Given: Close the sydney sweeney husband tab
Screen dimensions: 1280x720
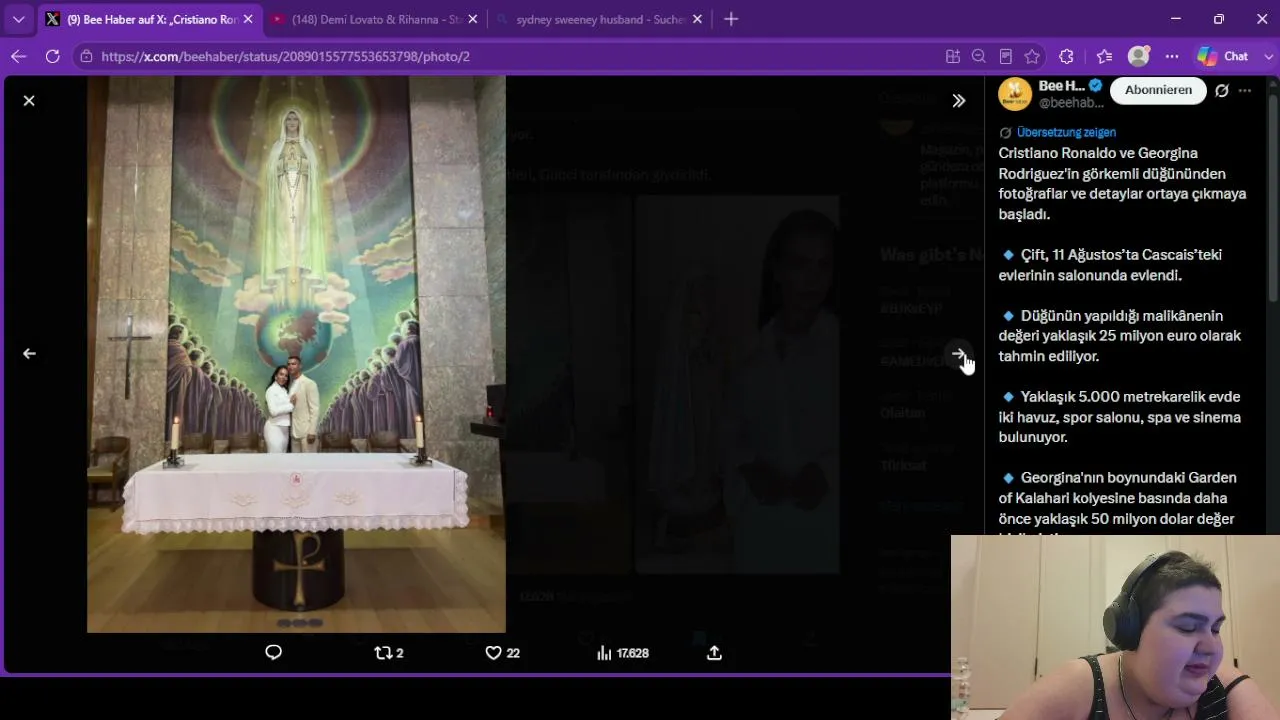Looking at the screenshot, I should tap(697, 19).
